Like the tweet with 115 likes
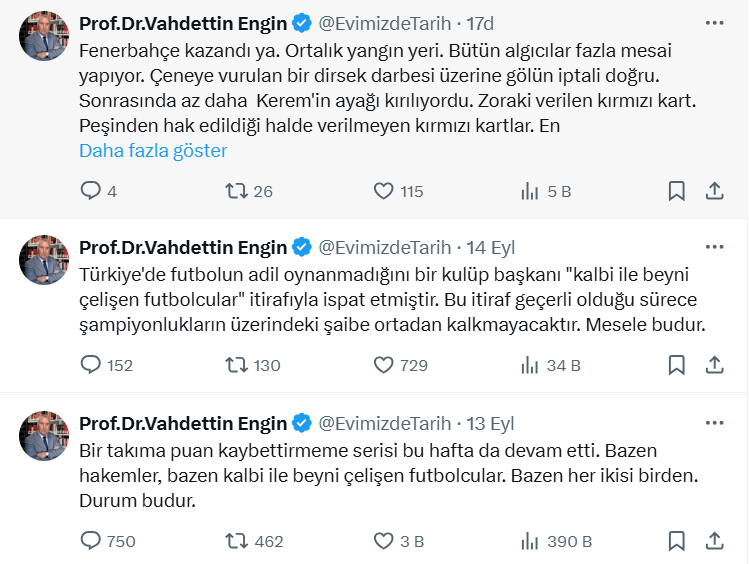The height and width of the screenshot is (564, 750). pos(384,191)
